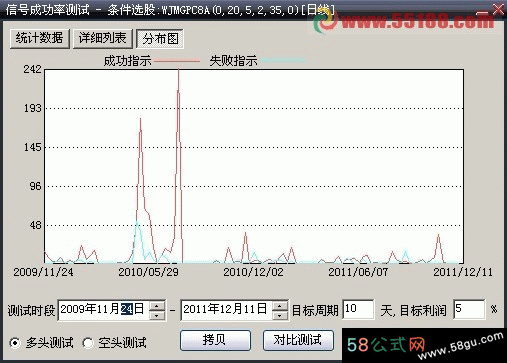Screen dimensions: 507x363
Task: Switch to the 详细列表 tab
Action: (103, 39)
